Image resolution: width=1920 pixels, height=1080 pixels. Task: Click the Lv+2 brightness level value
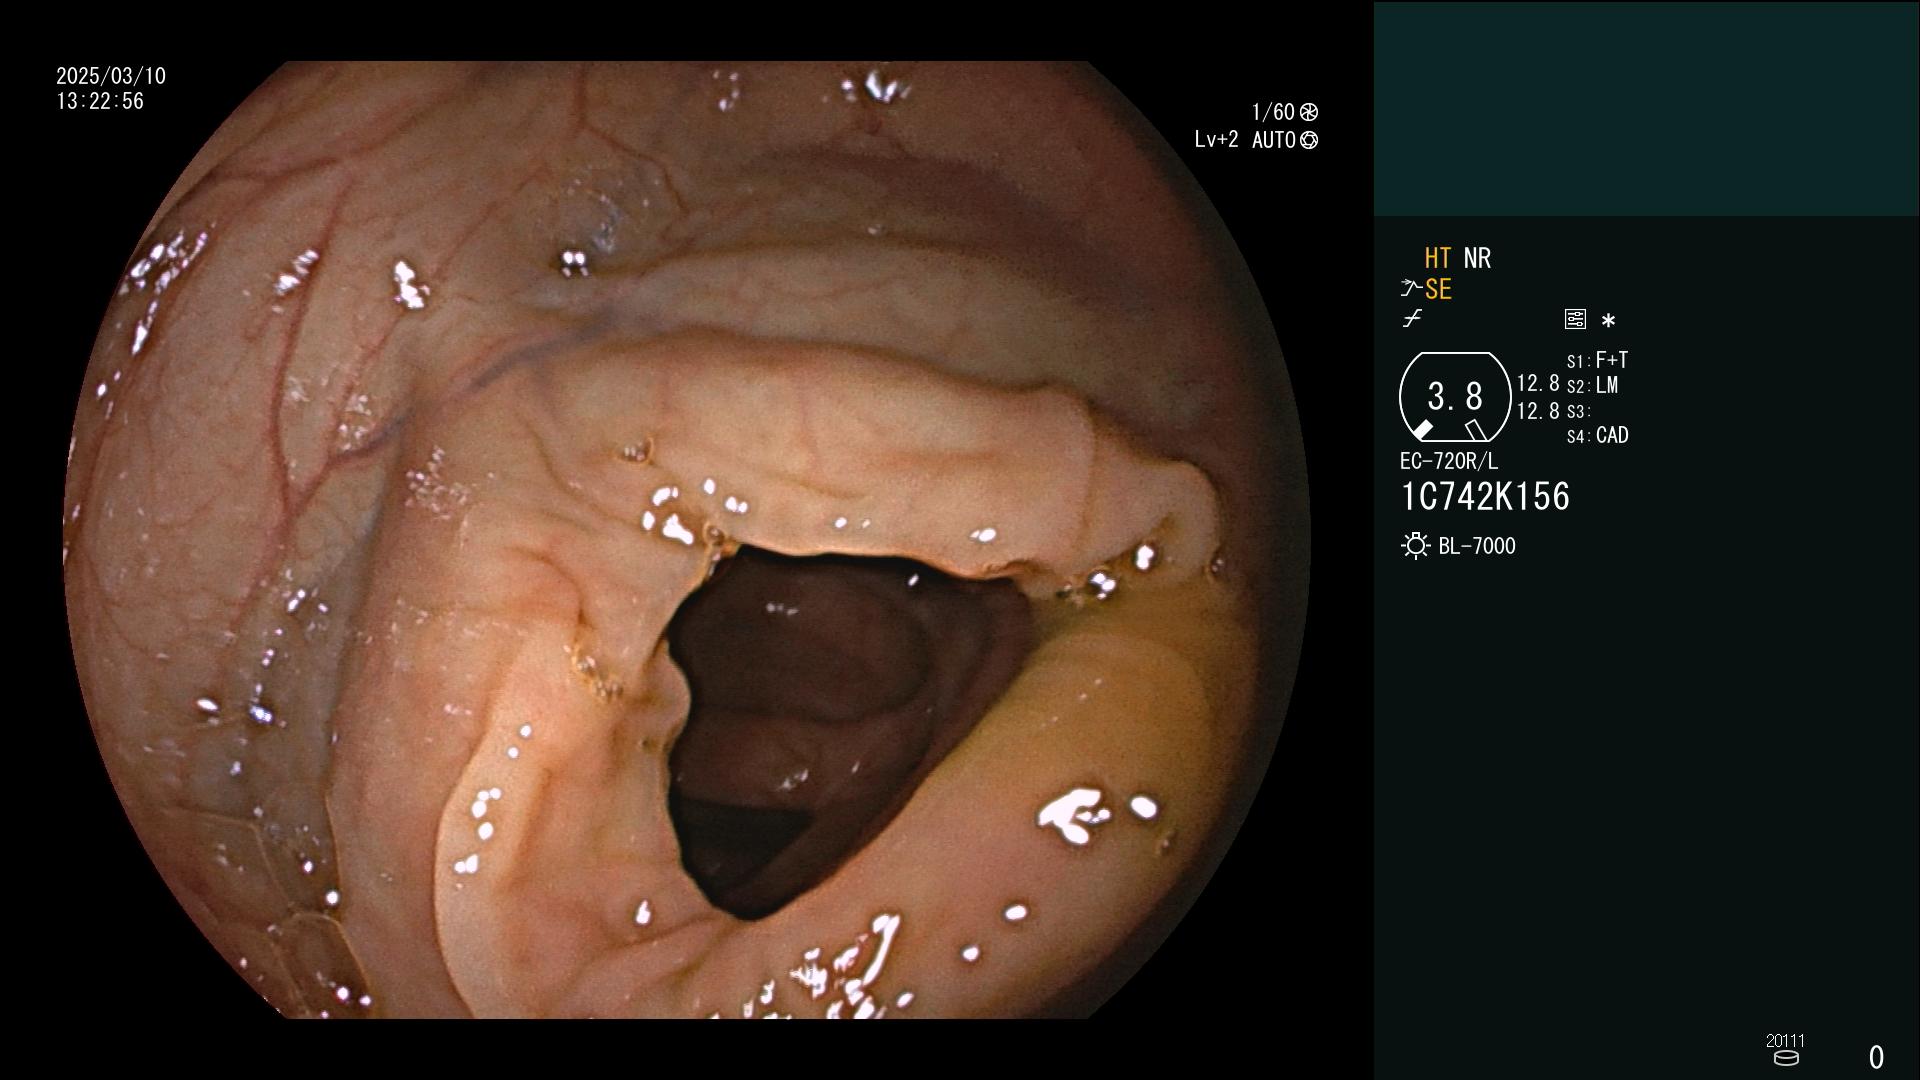[x=1216, y=140]
